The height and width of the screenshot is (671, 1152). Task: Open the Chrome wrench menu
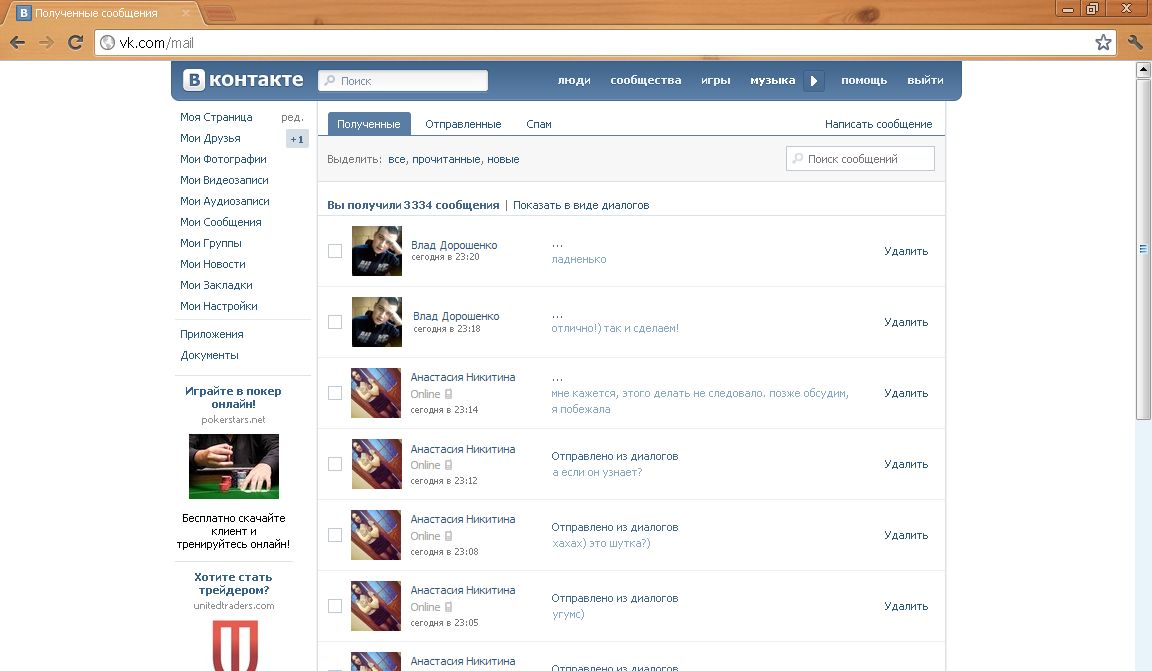(1135, 43)
